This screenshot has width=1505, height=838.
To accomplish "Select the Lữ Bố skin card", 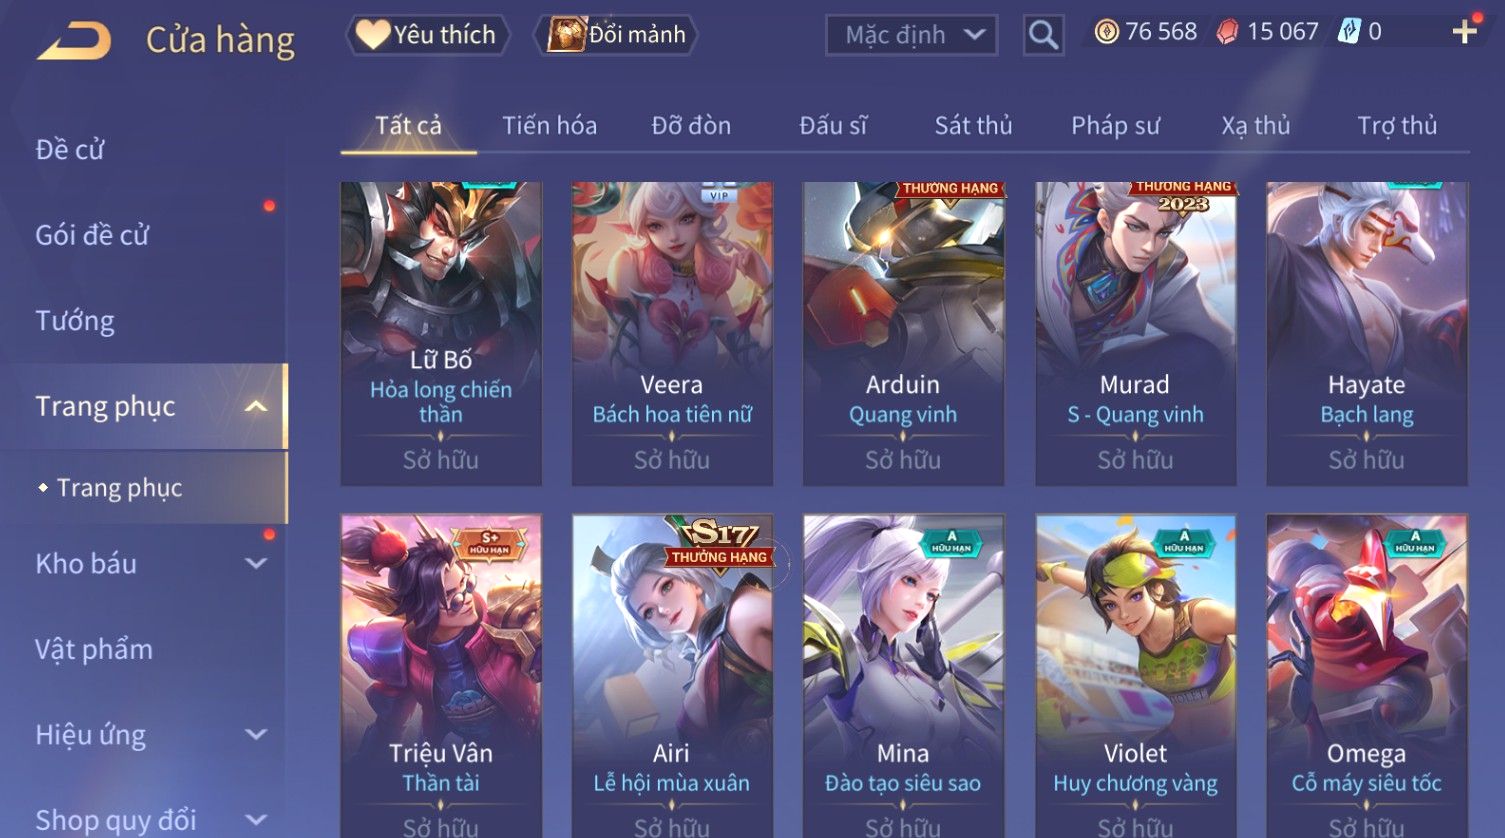I will [441, 333].
